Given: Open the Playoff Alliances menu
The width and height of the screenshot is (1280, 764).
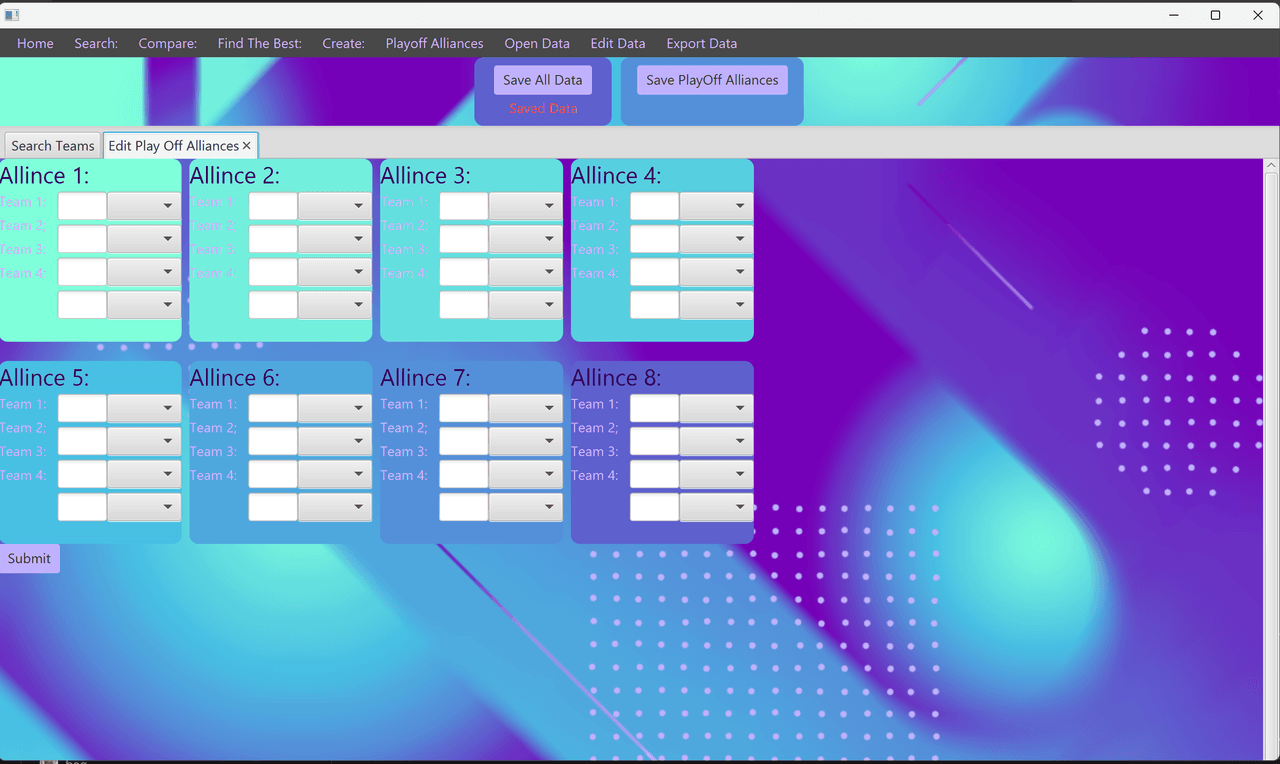Looking at the screenshot, I should click(x=434, y=44).
